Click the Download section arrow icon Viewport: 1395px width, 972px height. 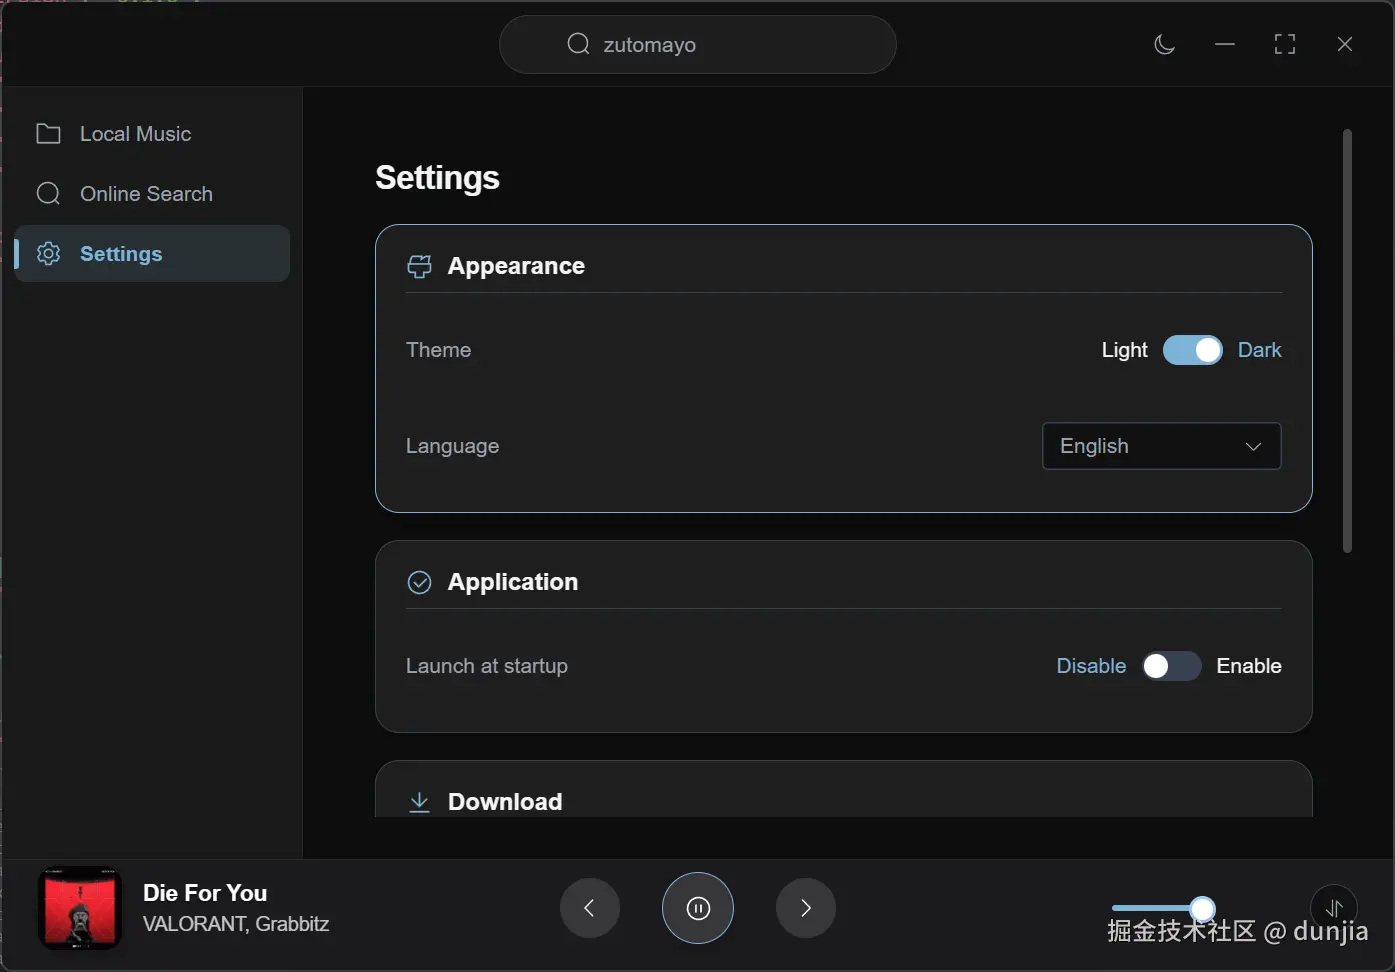tap(419, 802)
